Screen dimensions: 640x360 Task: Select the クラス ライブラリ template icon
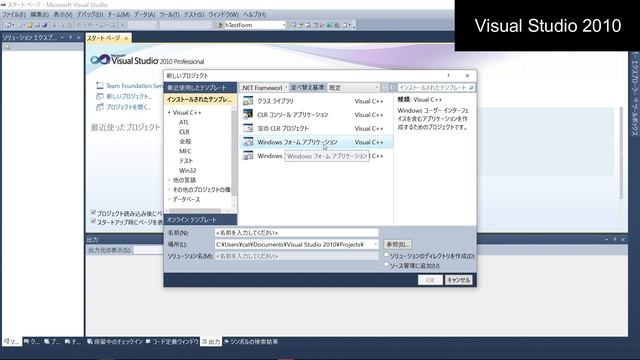click(x=248, y=101)
